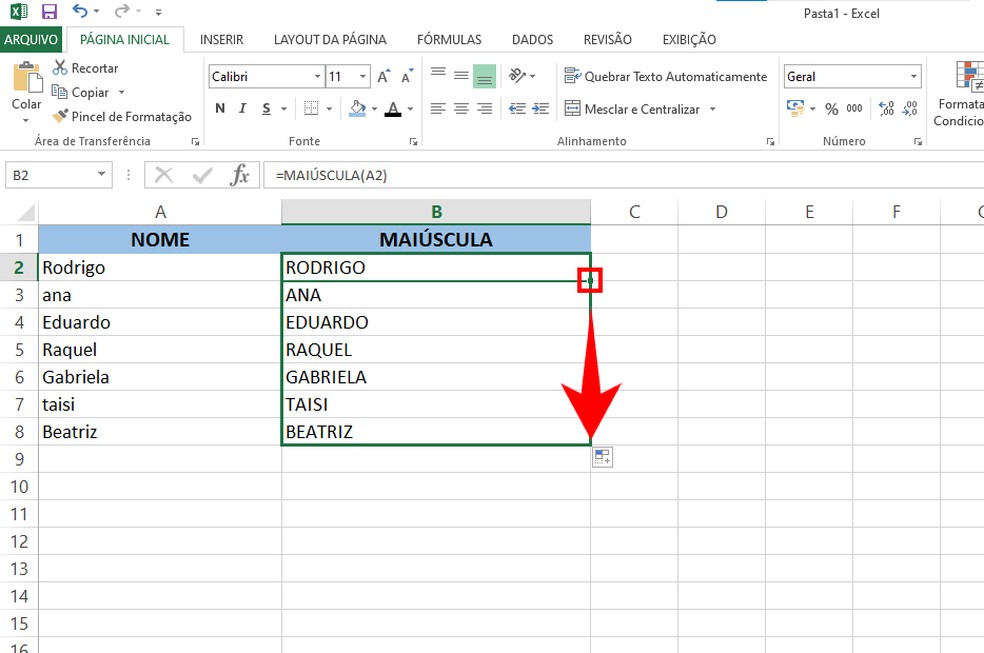Save the workbook using the Save icon
This screenshot has height=653, width=984.
point(48,10)
